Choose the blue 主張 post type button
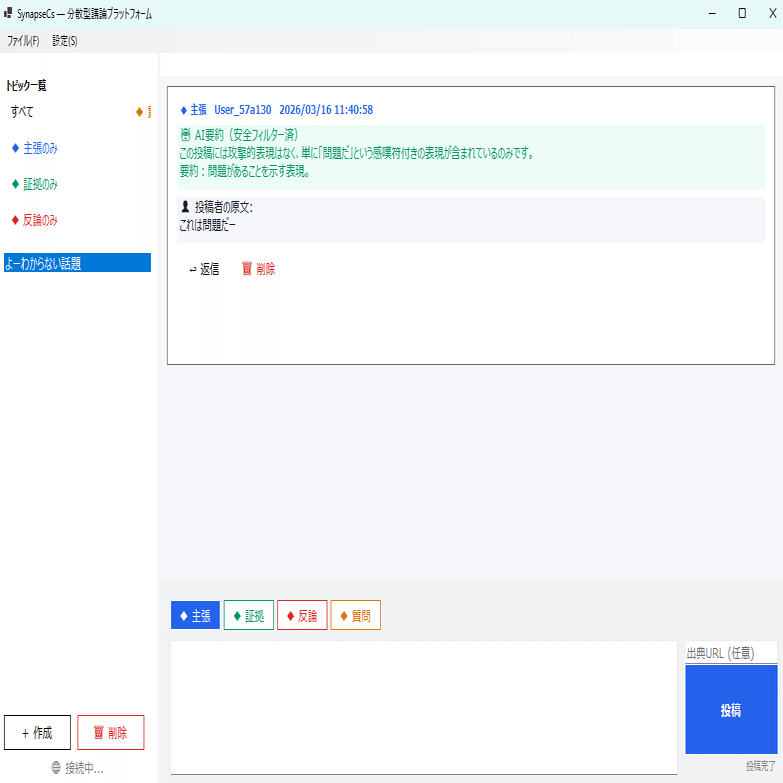The image size is (783, 783). [x=195, y=615]
